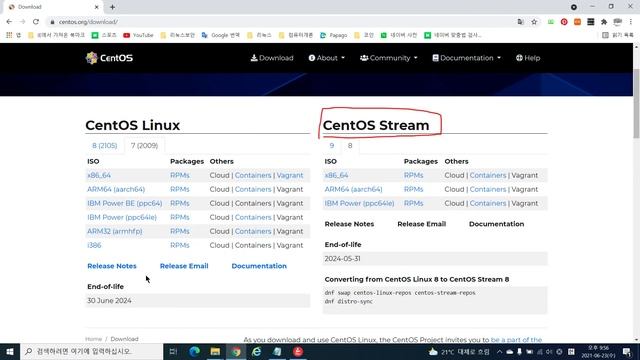Click the red Pinterest extension icon
Screen dimensions: 640x360
click(x=564, y=22)
